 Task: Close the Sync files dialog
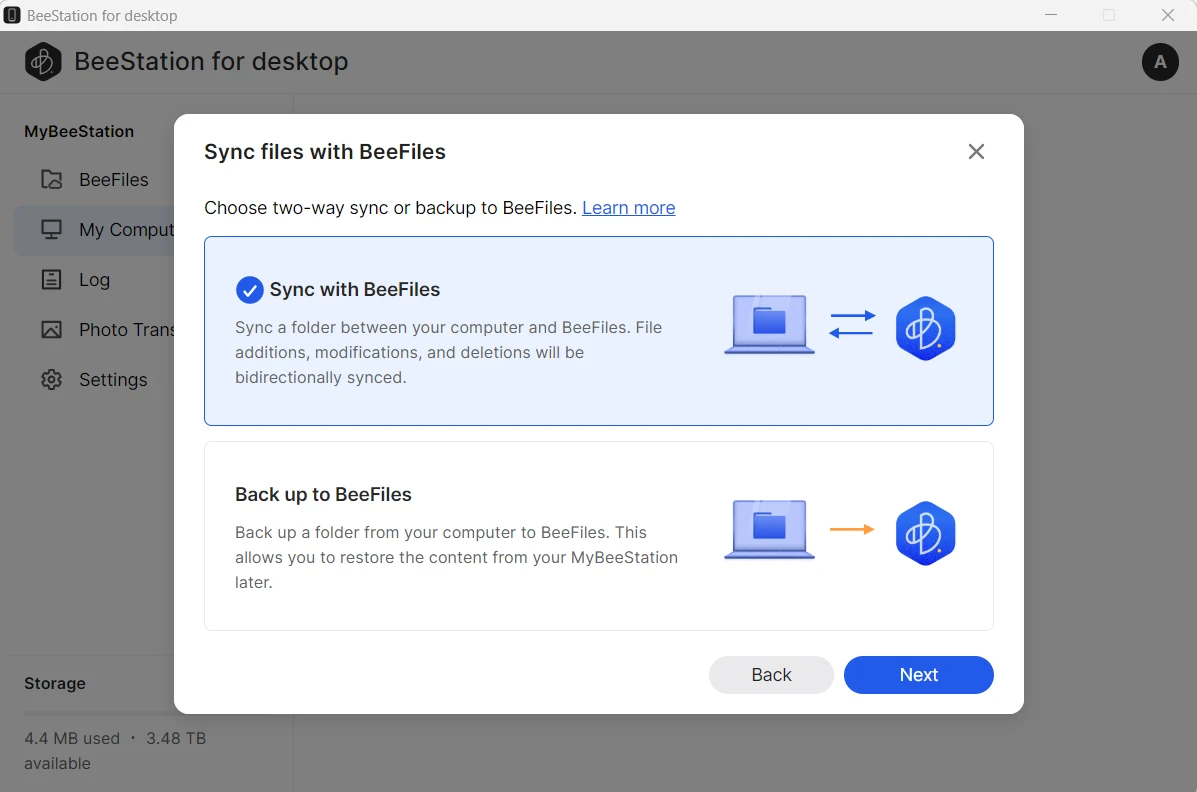click(x=976, y=152)
